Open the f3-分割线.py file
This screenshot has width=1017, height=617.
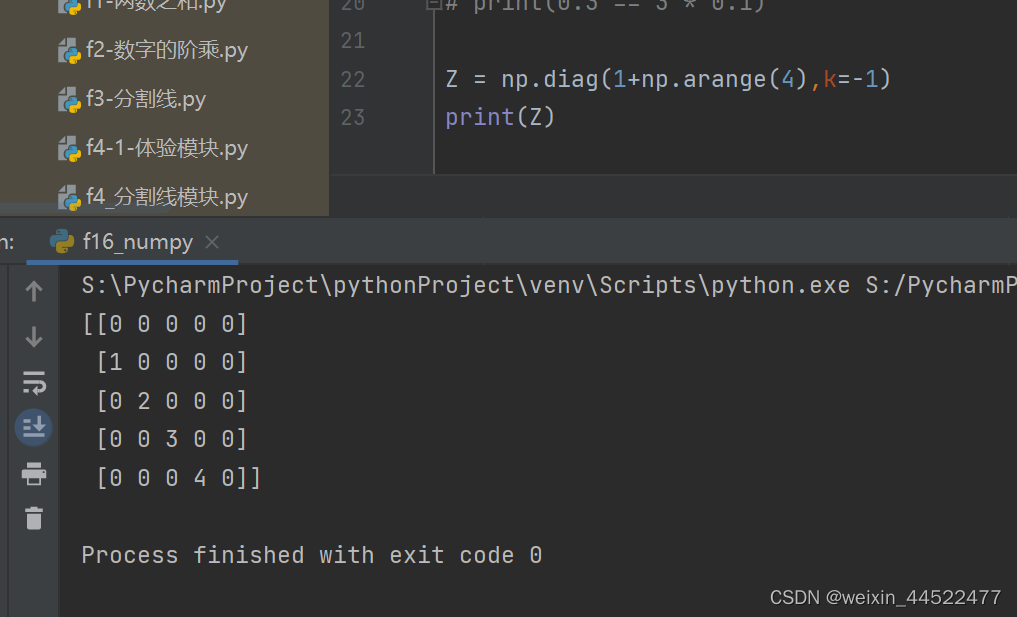(x=146, y=99)
